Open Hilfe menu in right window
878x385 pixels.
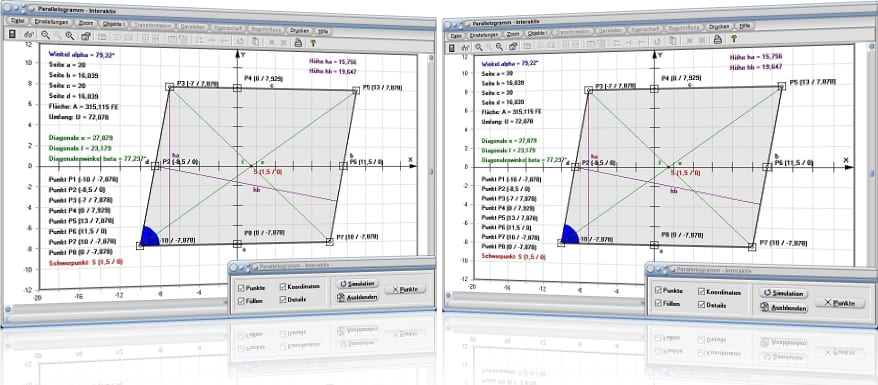(x=745, y=25)
